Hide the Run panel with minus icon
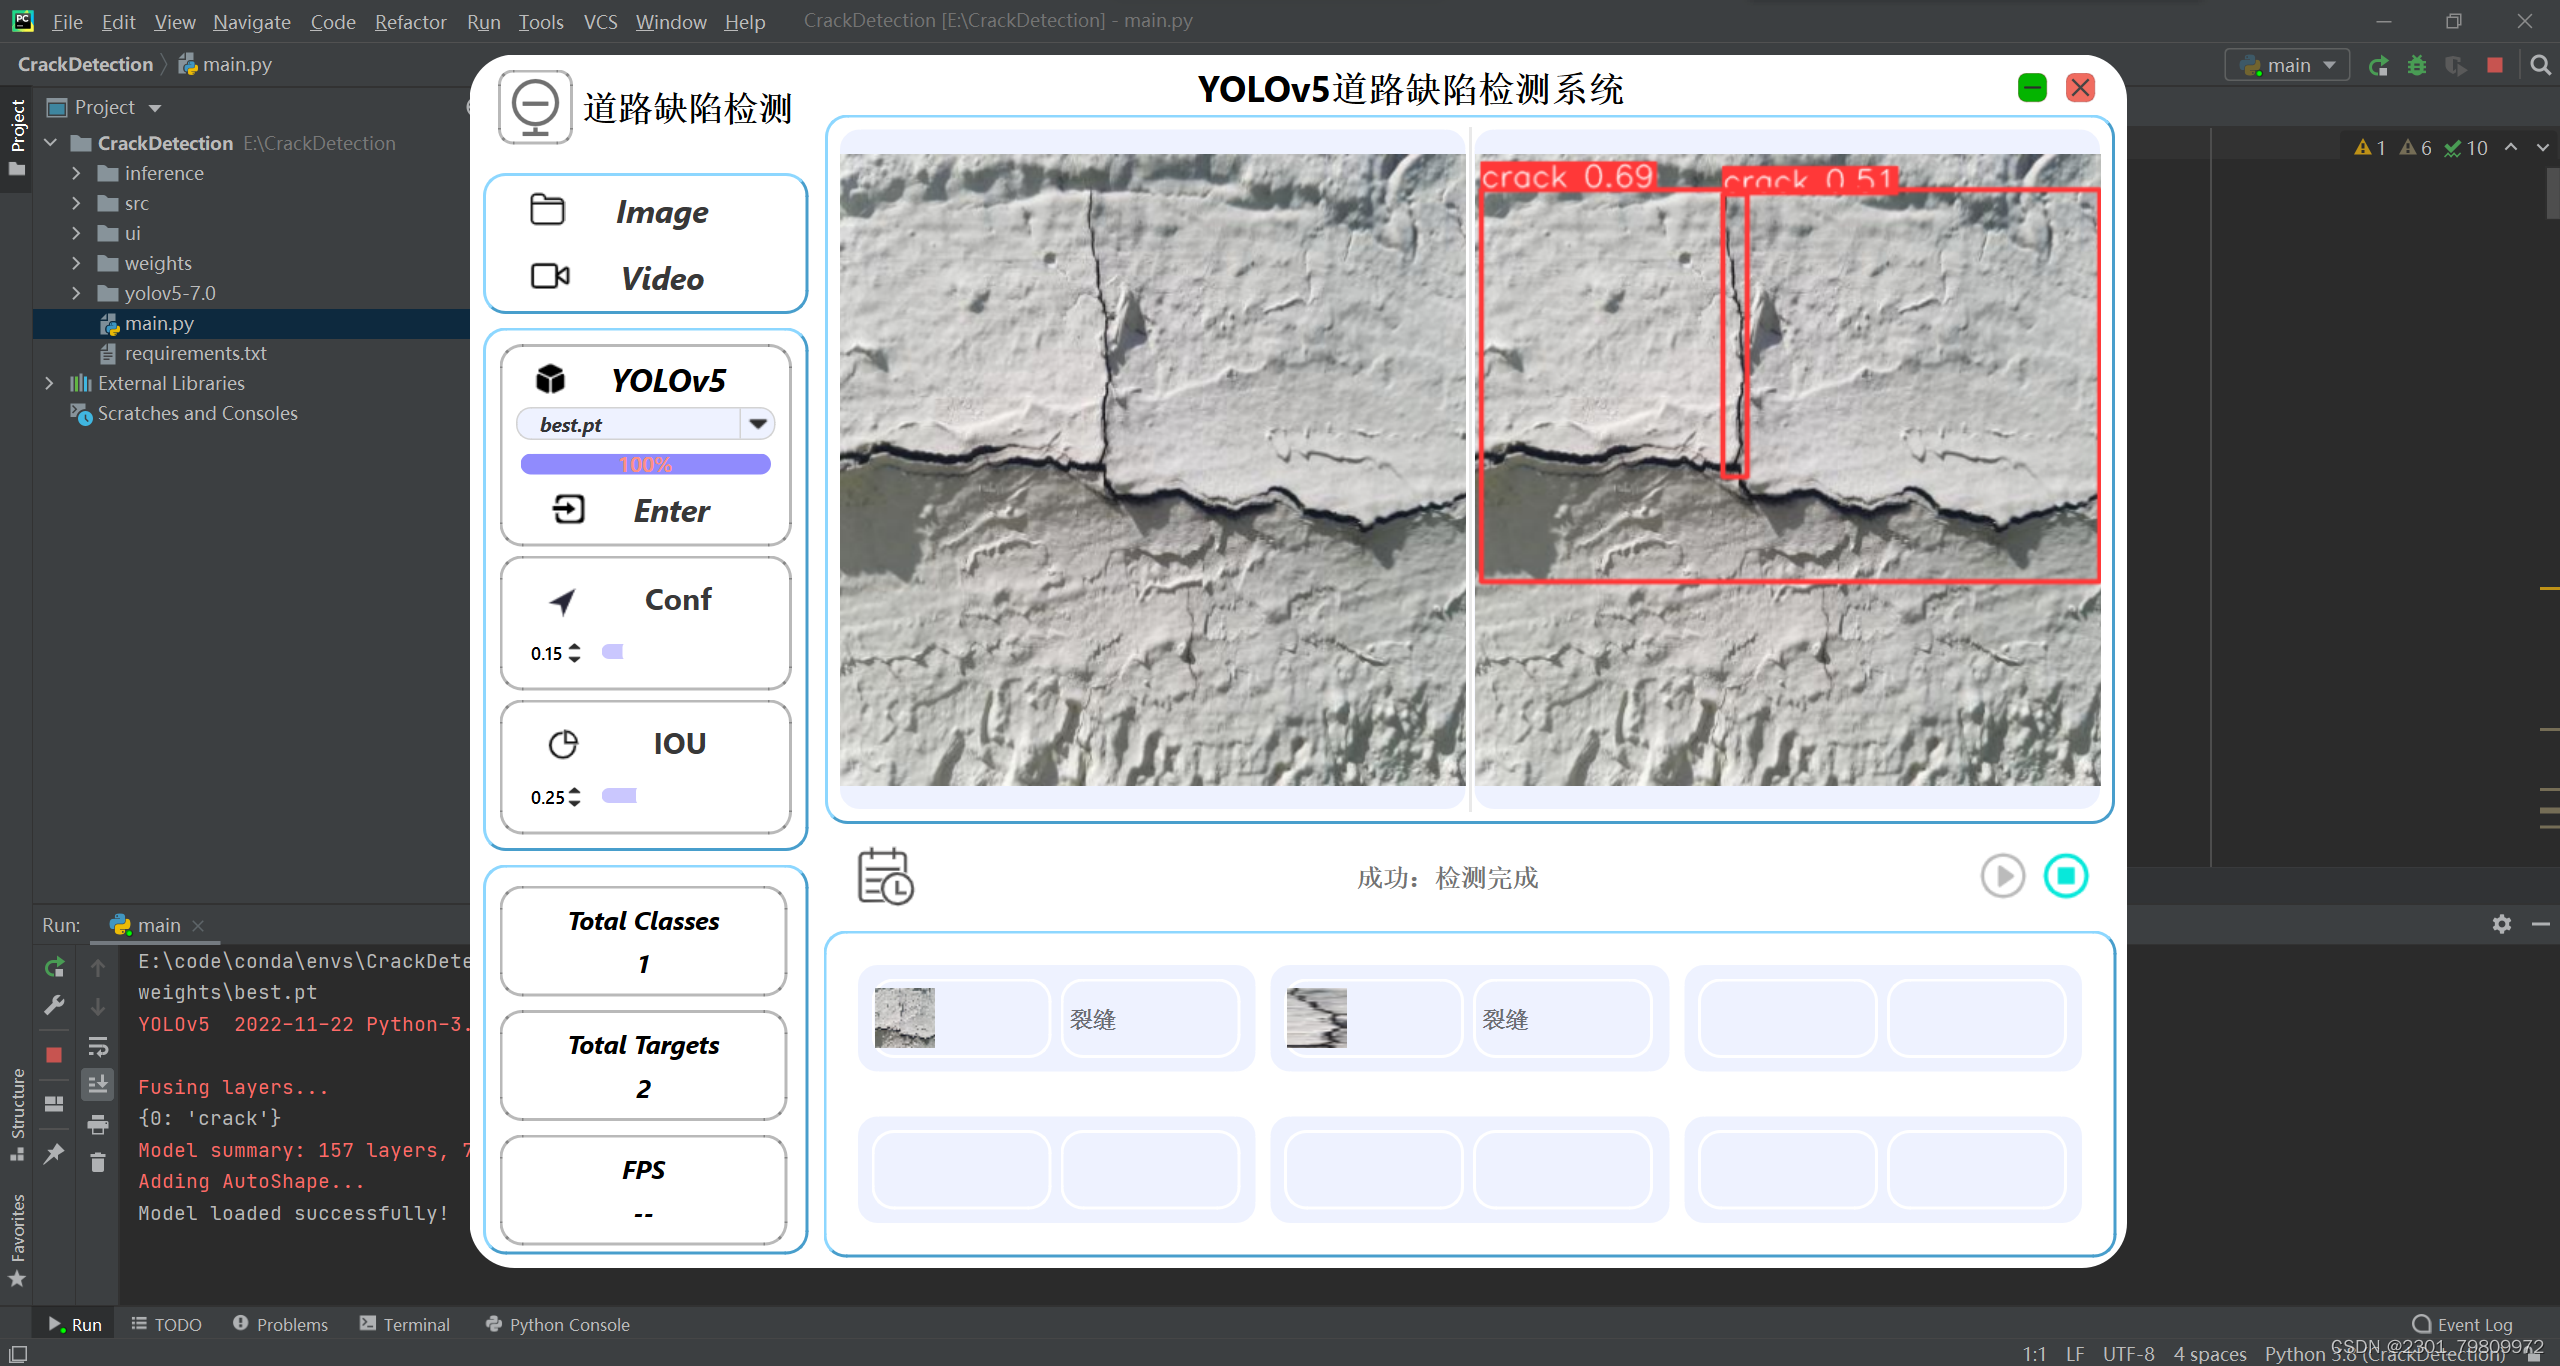The height and width of the screenshot is (1366, 2560). click(x=2540, y=924)
